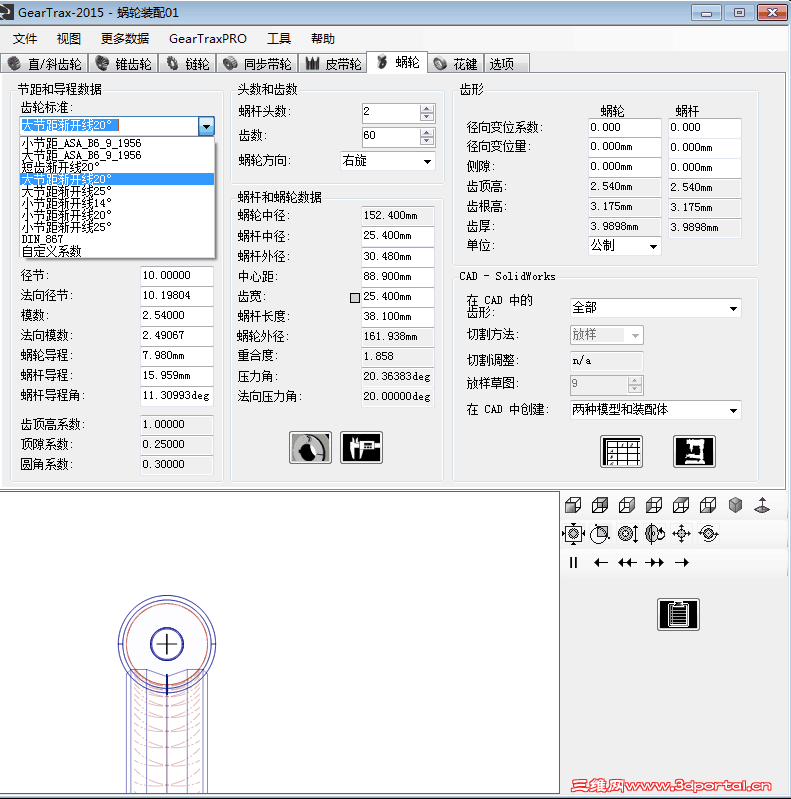Choose 大节距渐开线25° from the list
This screenshot has width=791, height=799.
click(117, 191)
